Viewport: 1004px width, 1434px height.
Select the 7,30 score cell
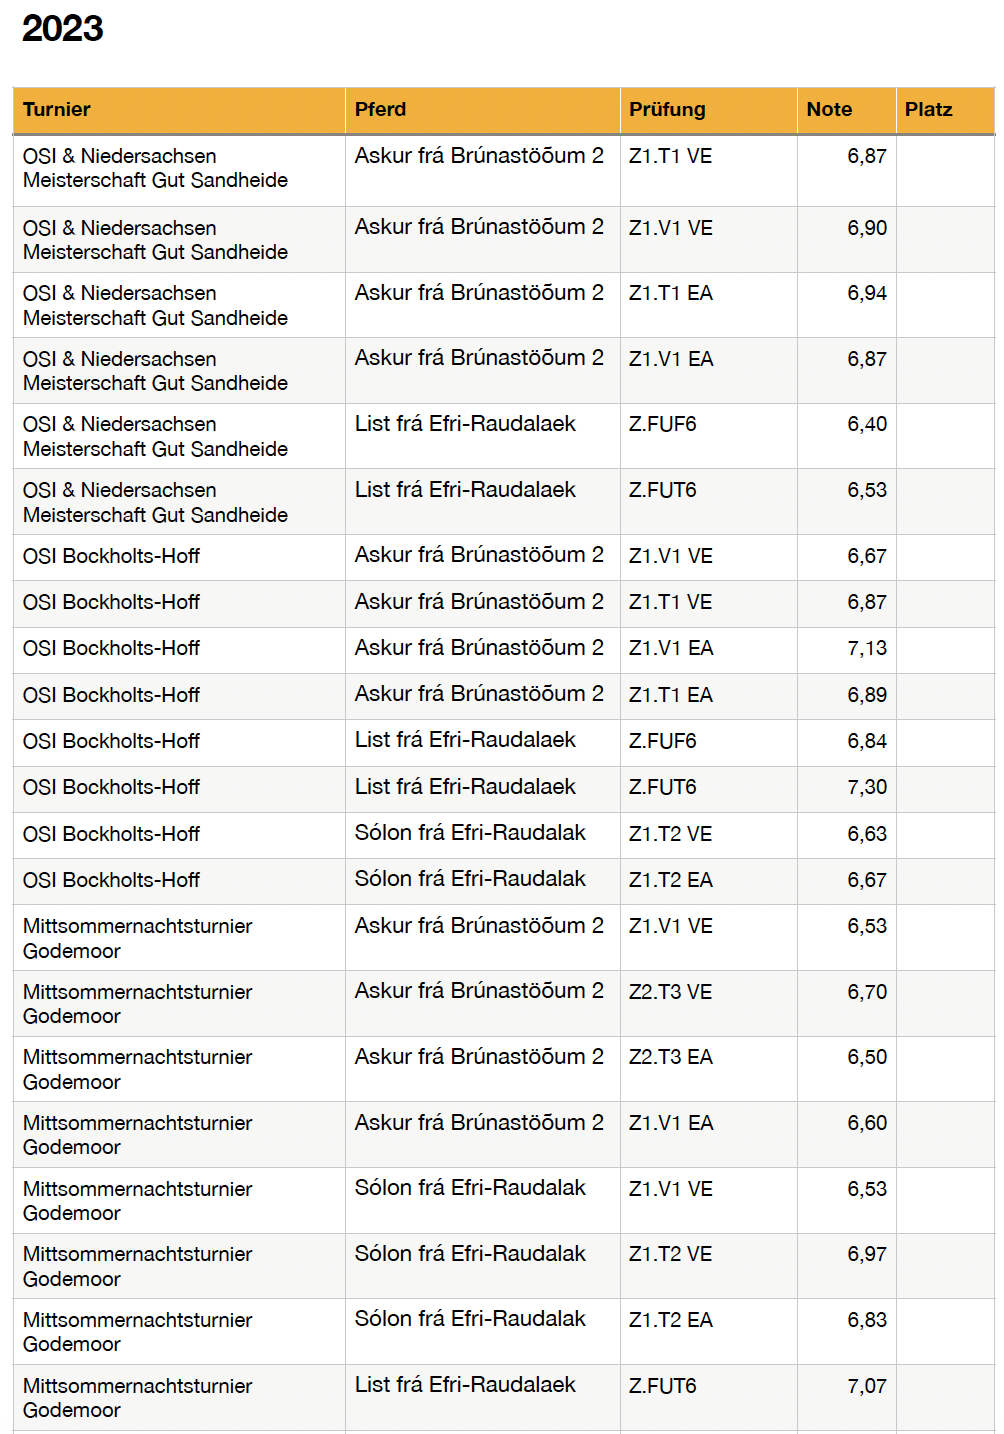point(866,788)
